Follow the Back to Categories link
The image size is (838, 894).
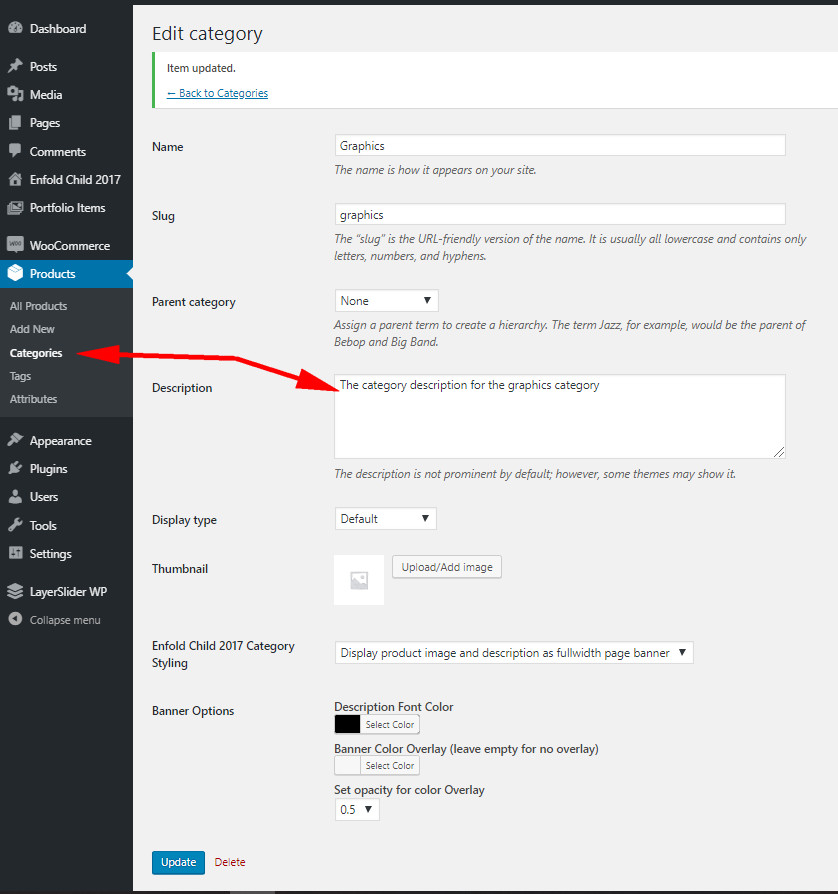(x=217, y=93)
